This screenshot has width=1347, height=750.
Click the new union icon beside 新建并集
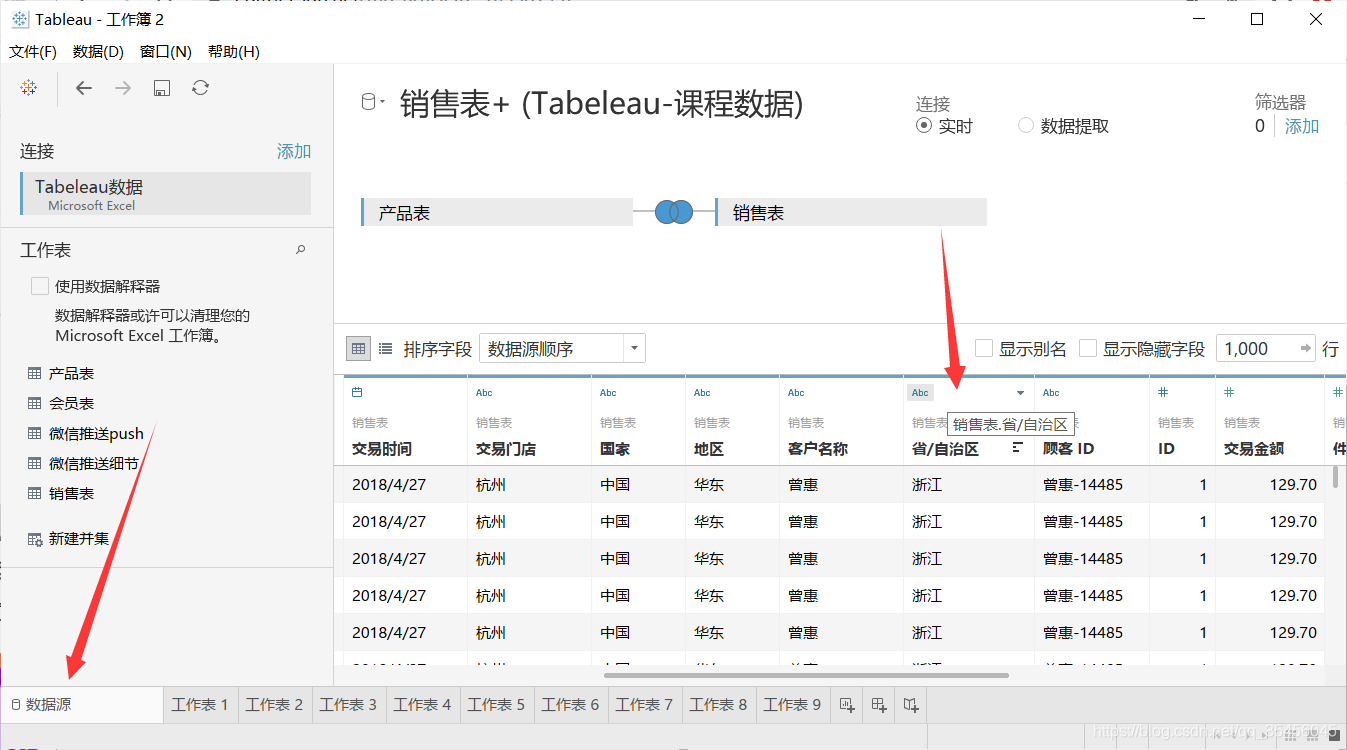click(x=35, y=539)
